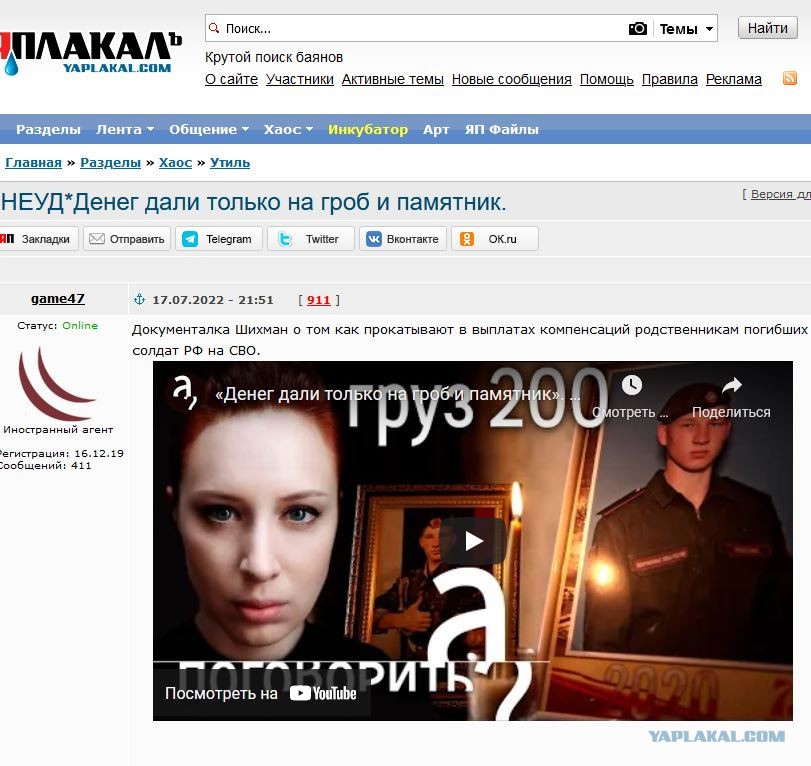This screenshot has height=766, width=811.
Task: Click the topic heading НЕУД*Денег дали только на гроб
Action: pyautogui.click(x=253, y=202)
